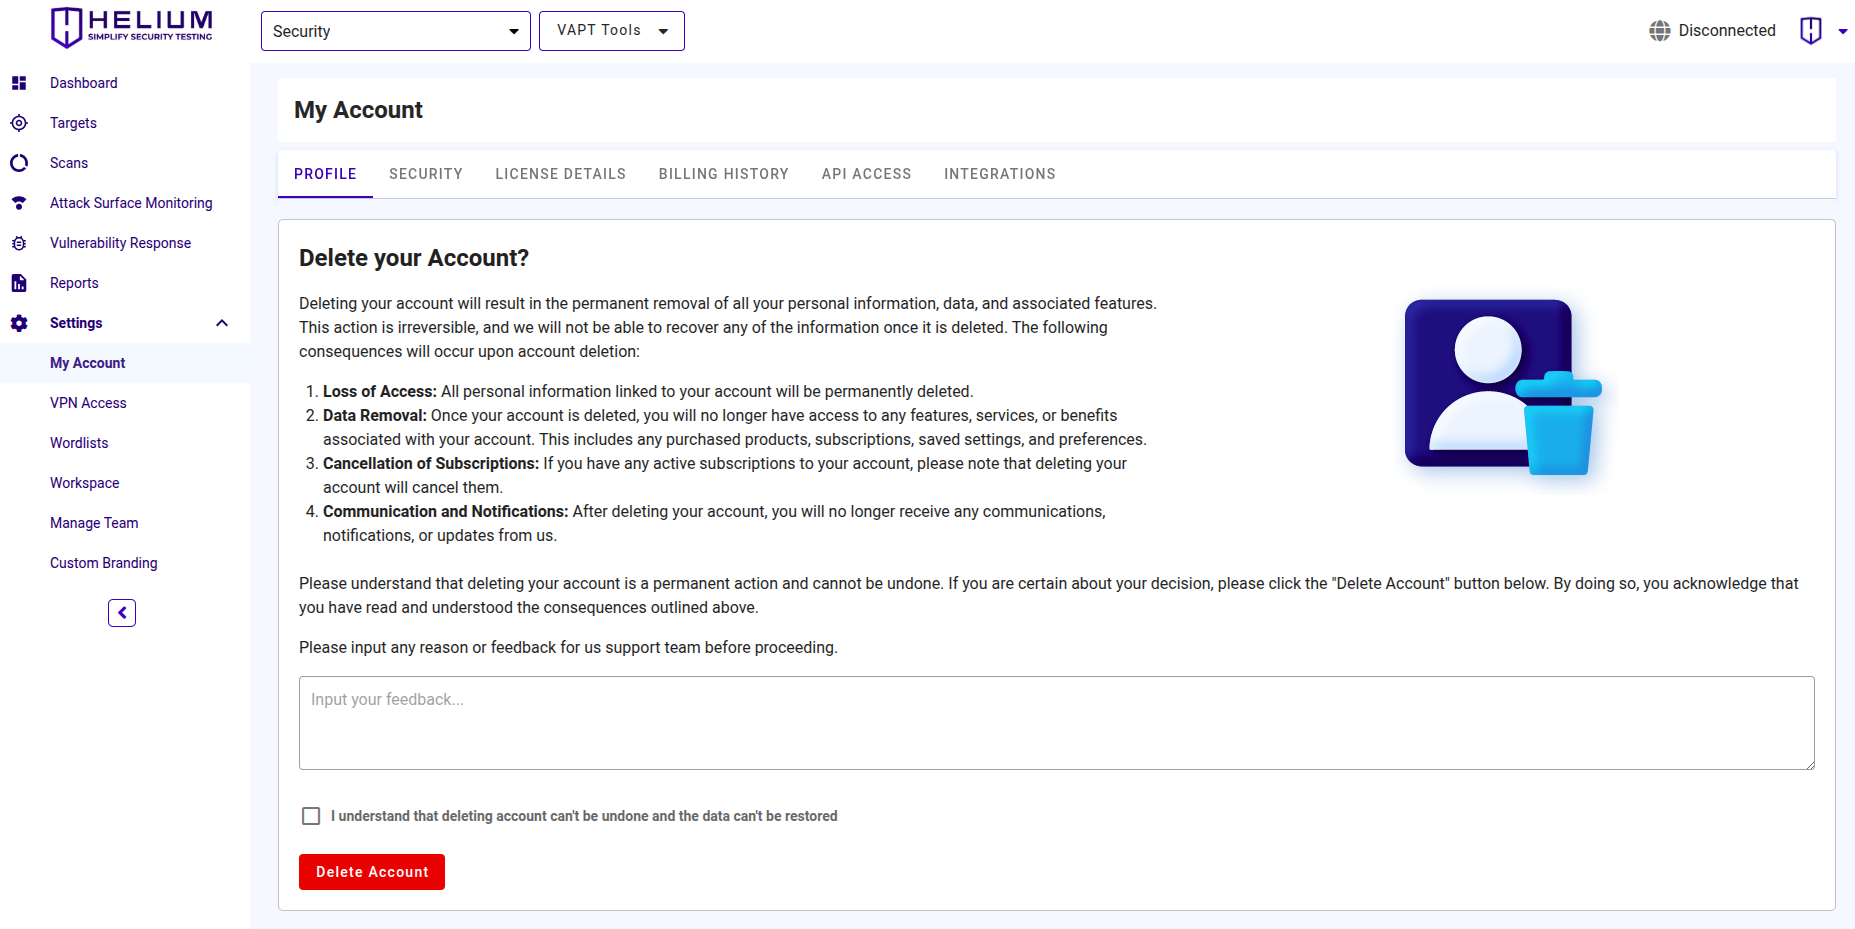Open the user profile shield dropdown
This screenshot has width=1855, height=929.
coord(1822,31)
